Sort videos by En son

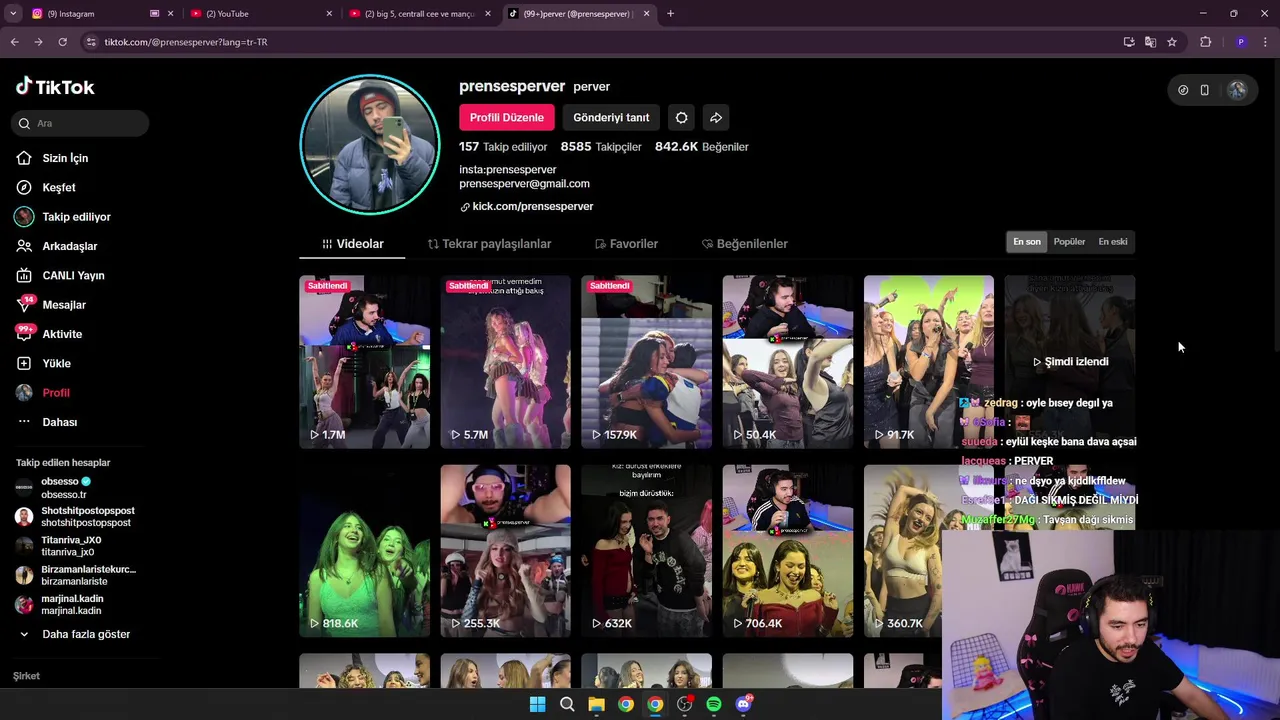coord(1027,242)
